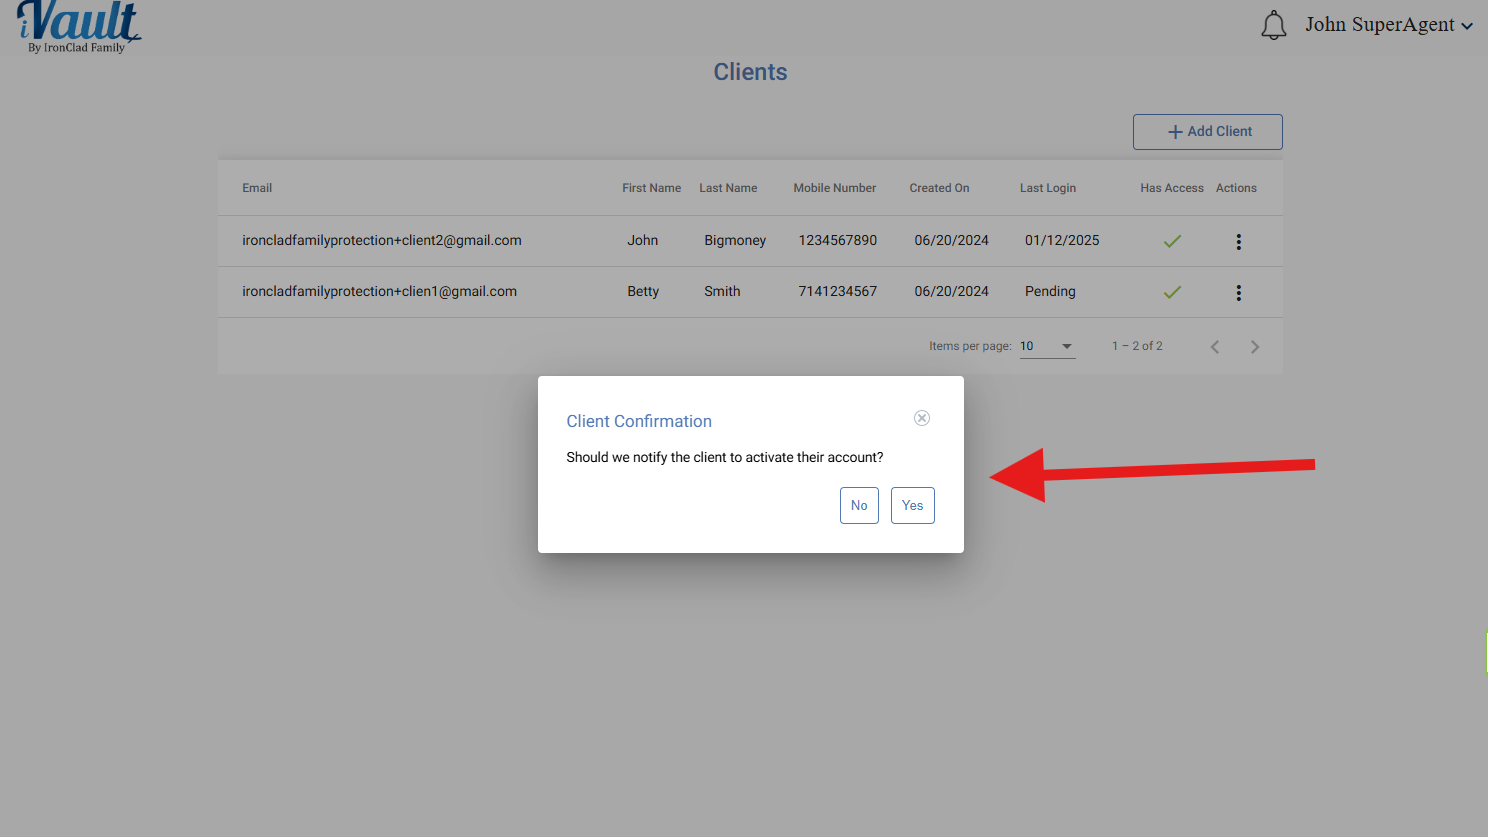Screen dimensions: 1488x837
Task: Go to the previous page arrow
Action: 1215,347
